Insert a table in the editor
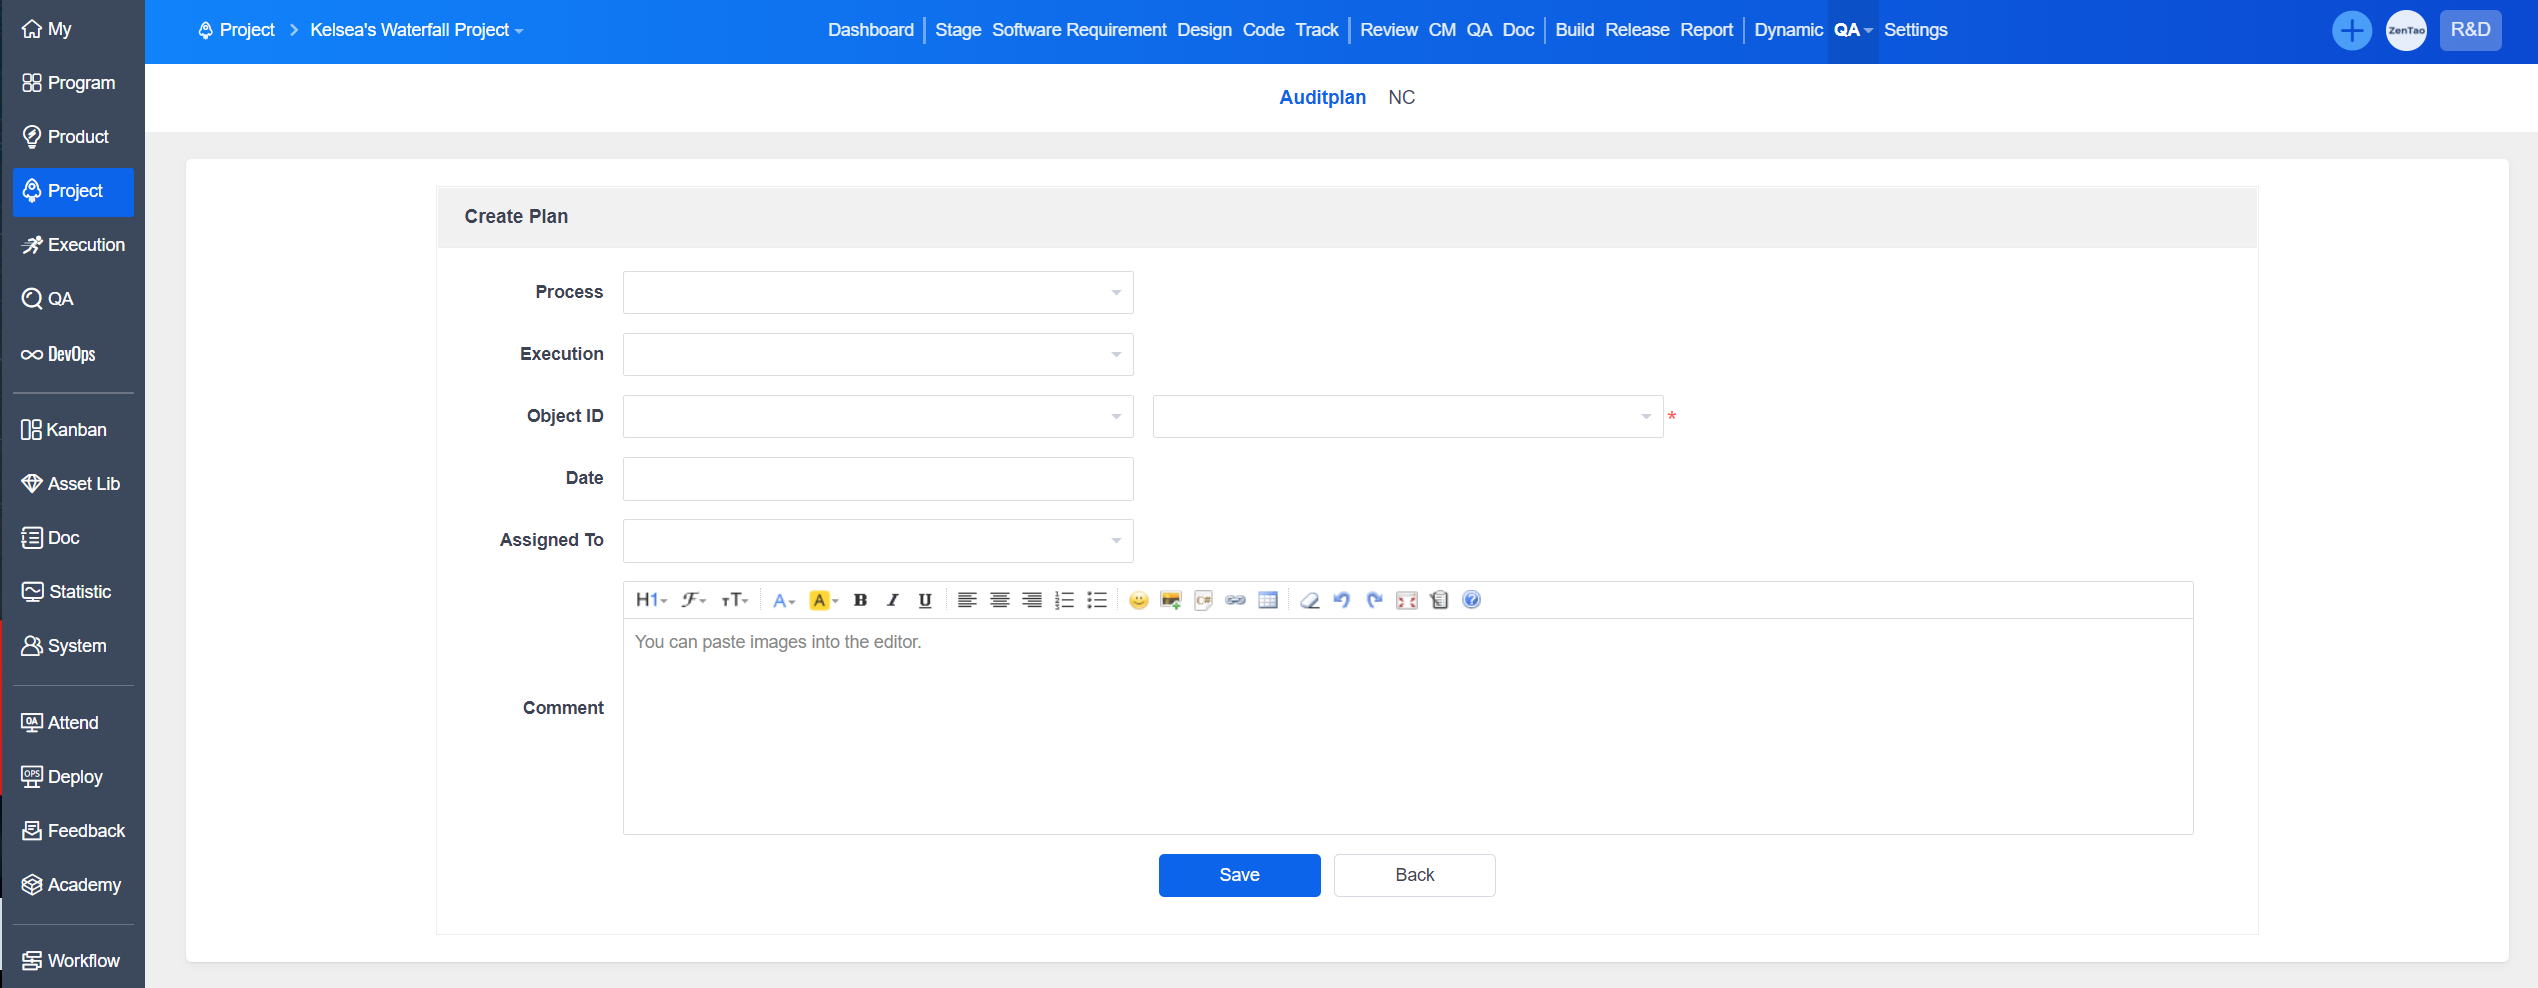Viewport: 2538px width, 988px height. coord(1268,600)
